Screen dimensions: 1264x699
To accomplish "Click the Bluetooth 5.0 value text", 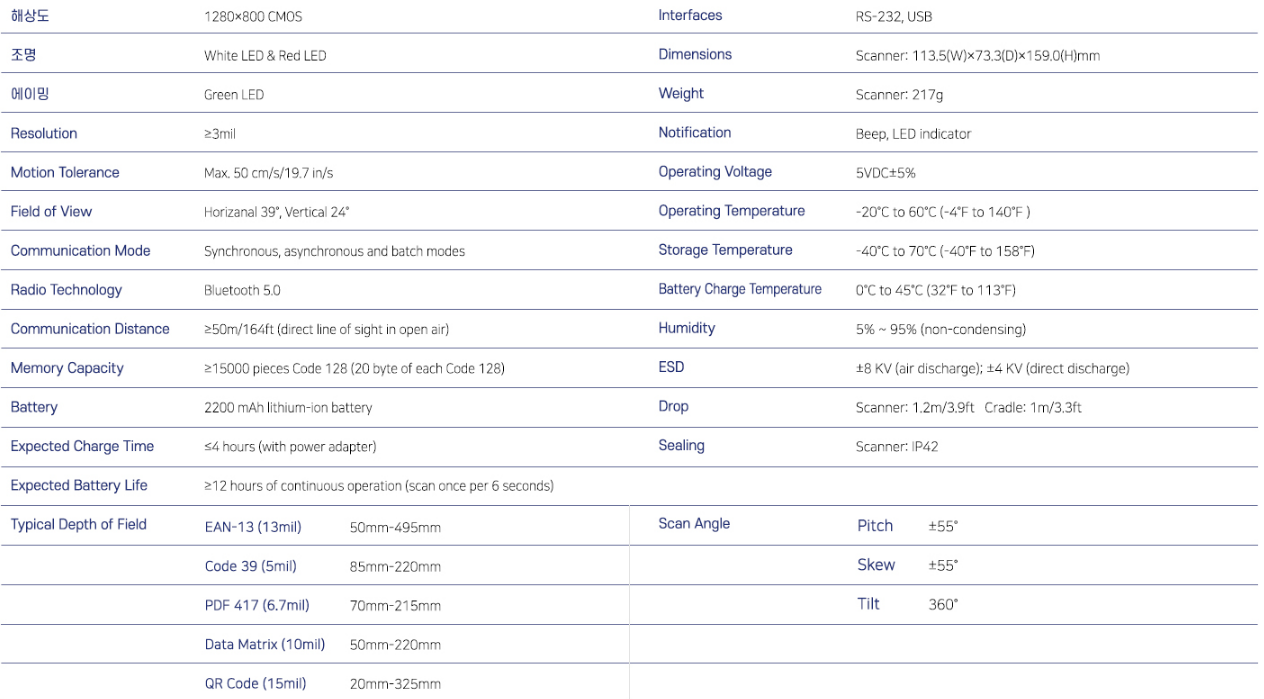I will tap(242, 290).
